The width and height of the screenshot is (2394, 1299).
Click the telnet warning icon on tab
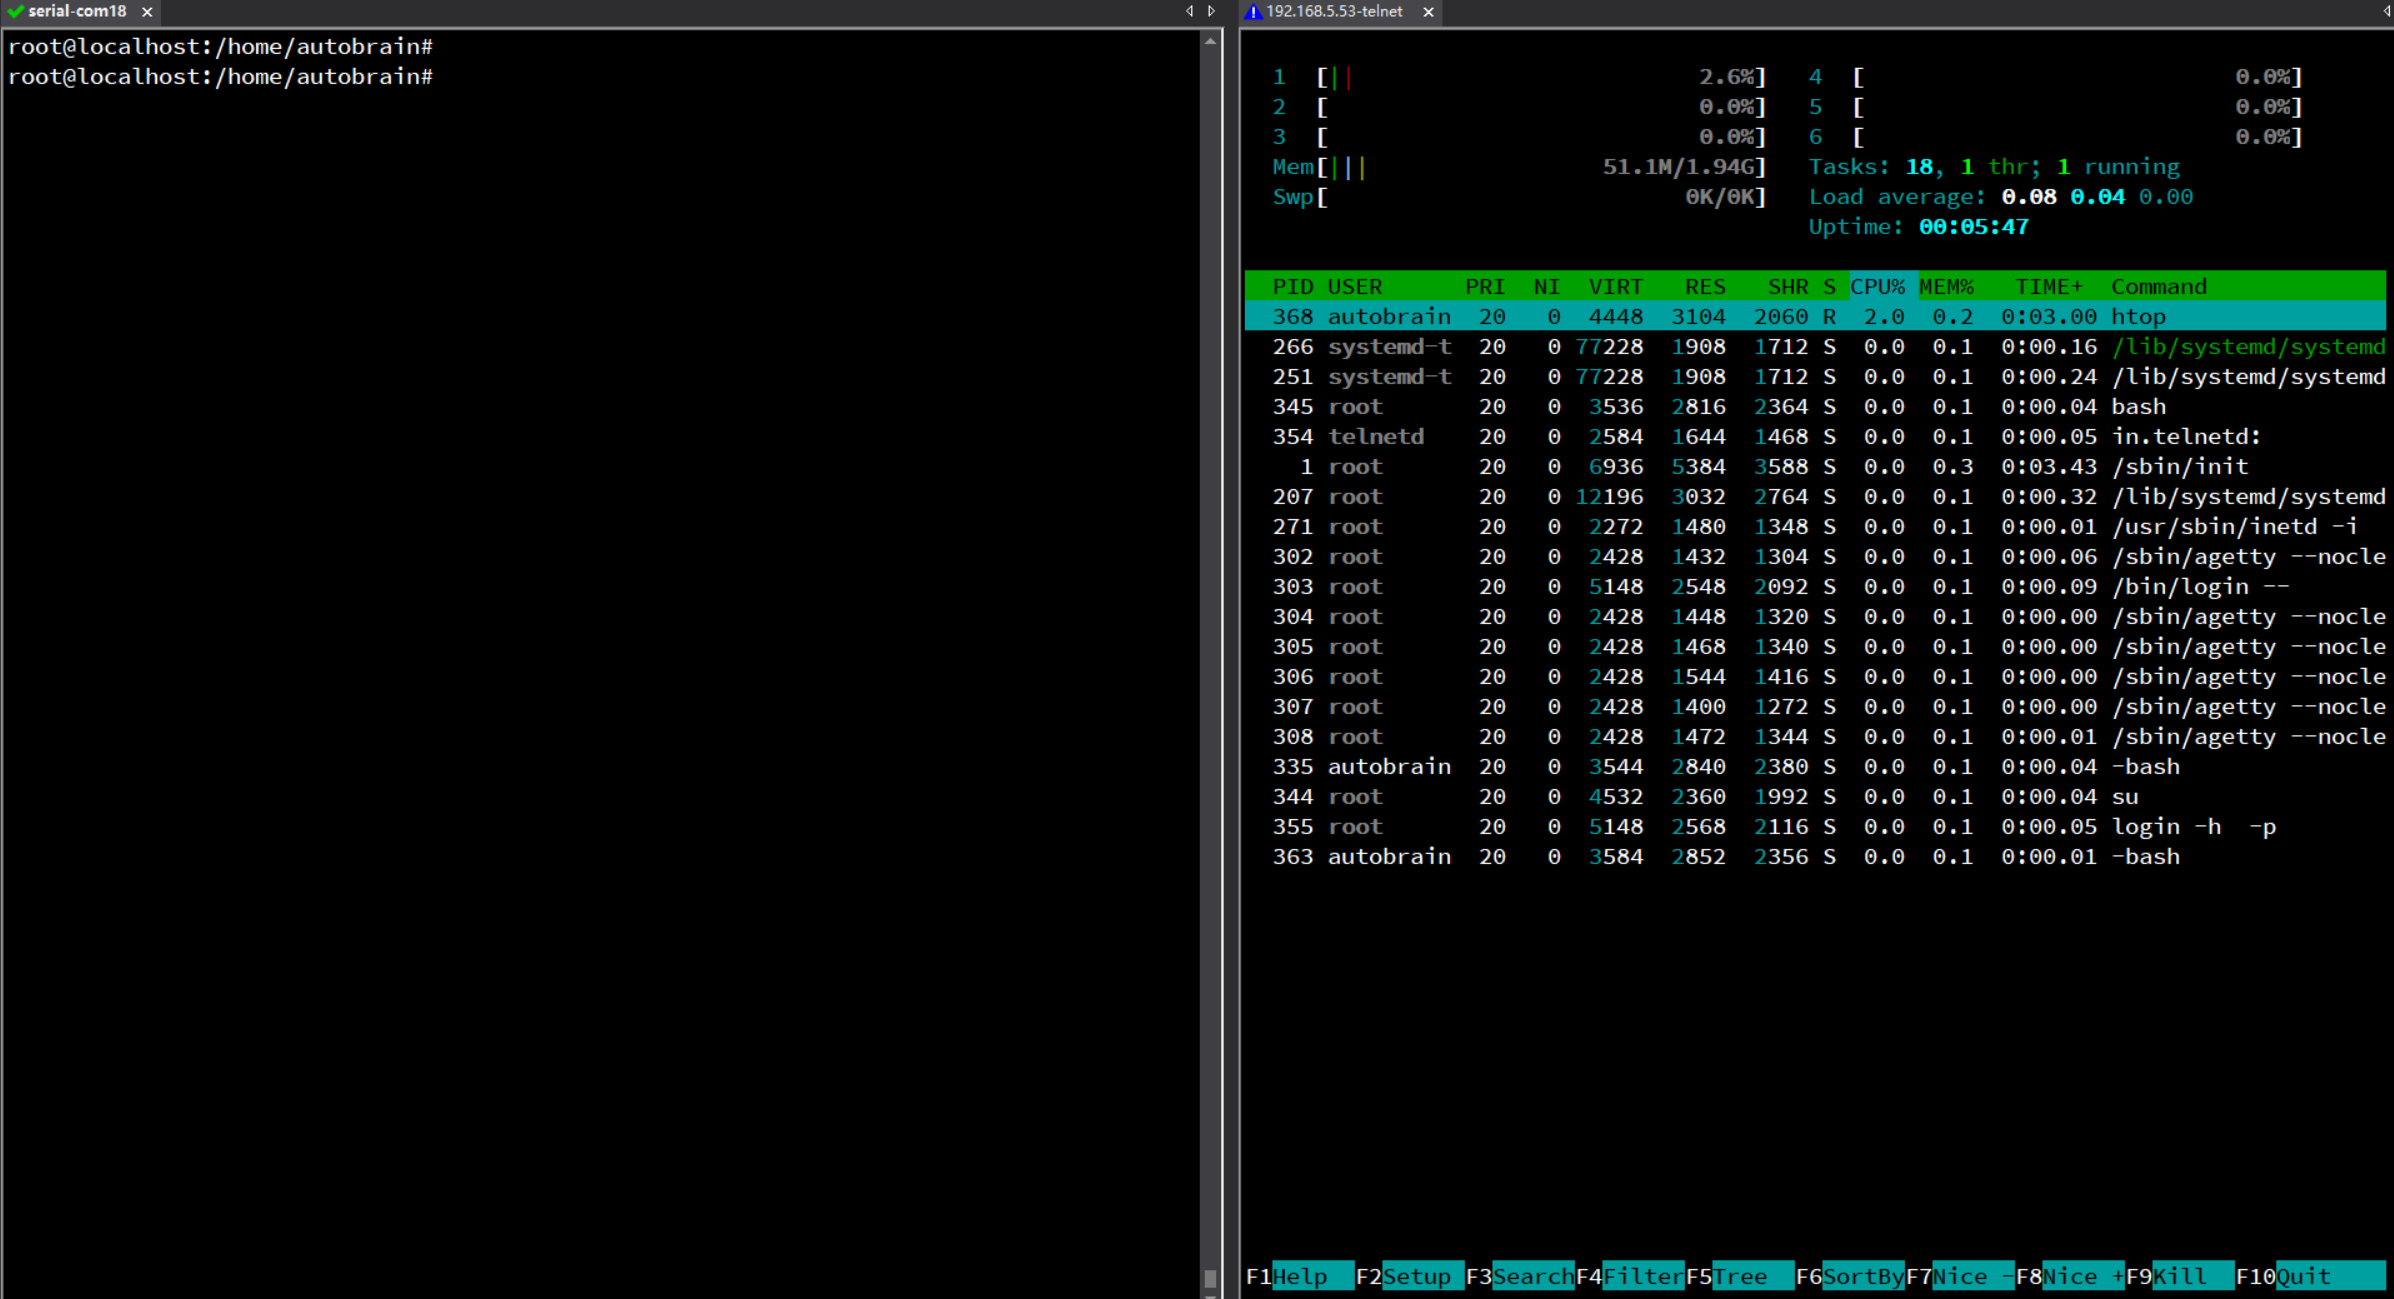(1253, 12)
